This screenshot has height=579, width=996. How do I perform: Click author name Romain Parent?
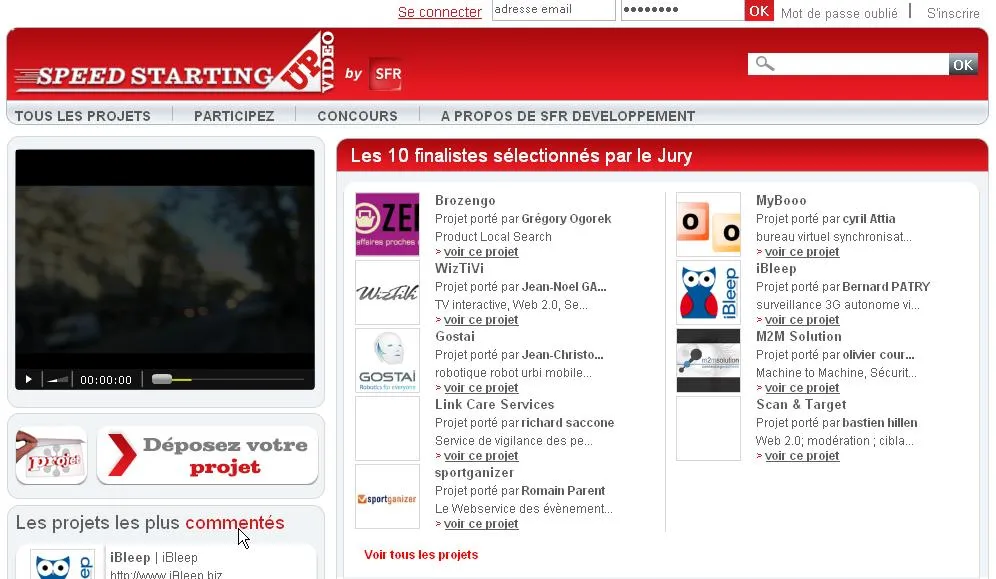pos(563,491)
